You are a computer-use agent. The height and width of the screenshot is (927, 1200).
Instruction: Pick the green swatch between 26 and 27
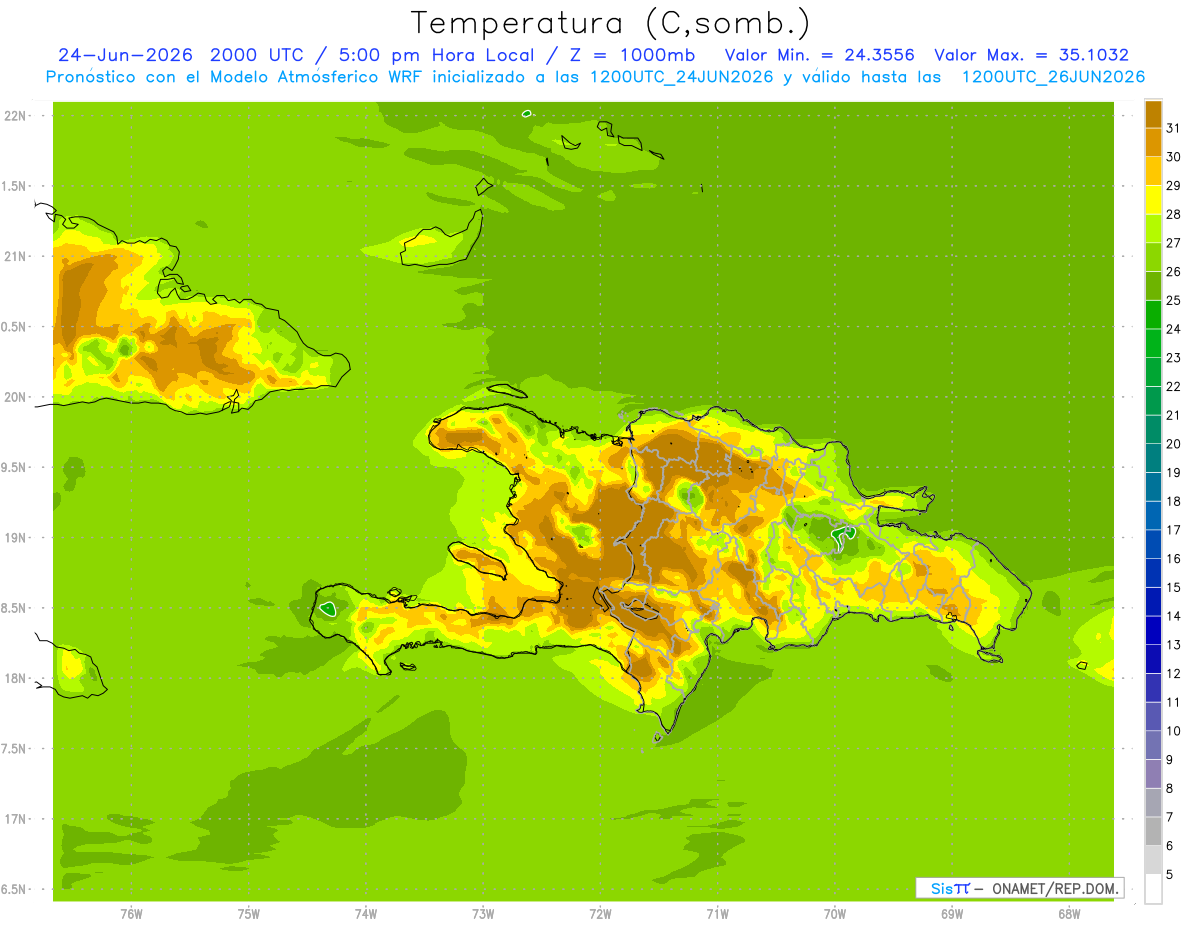[1153, 257]
